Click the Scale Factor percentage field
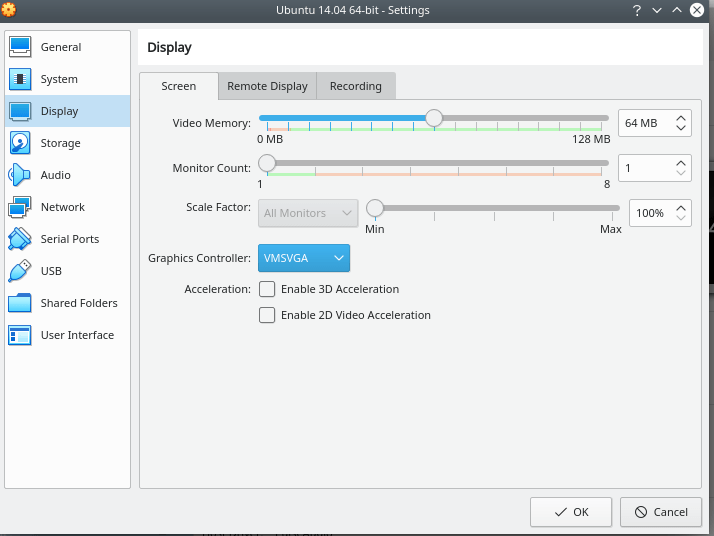714x536 pixels. pyautogui.click(x=650, y=213)
